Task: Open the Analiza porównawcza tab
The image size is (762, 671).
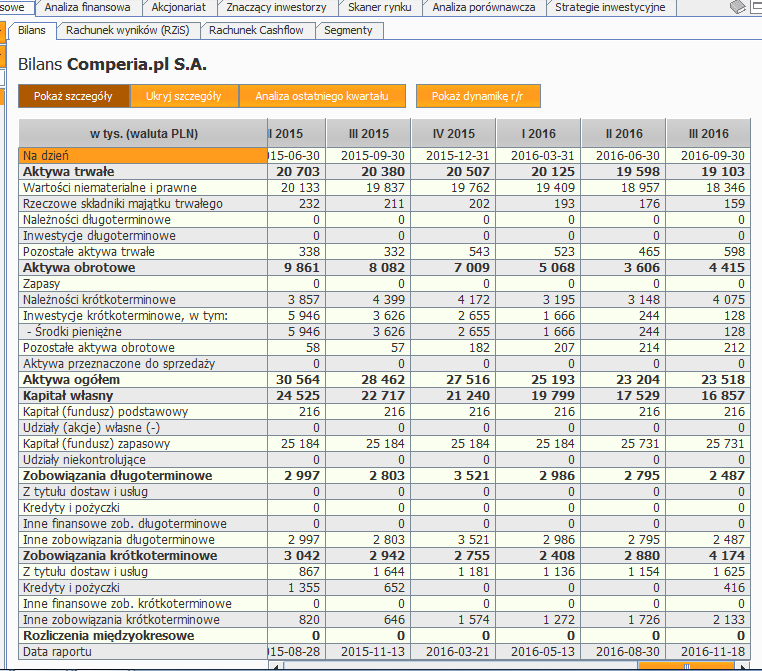Action: [484, 7]
